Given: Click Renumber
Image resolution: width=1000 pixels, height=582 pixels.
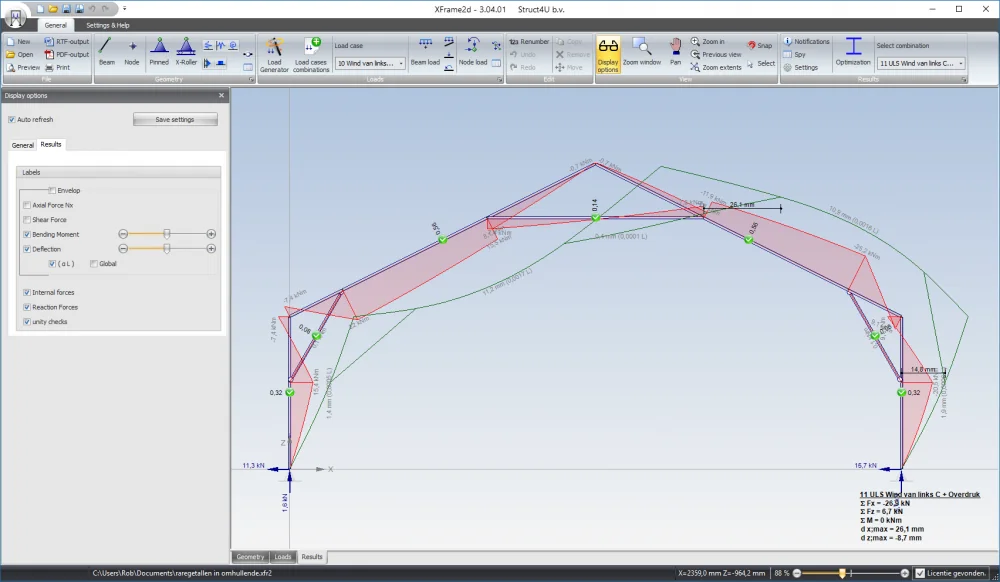Looking at the screenshot, I should (529, 41).
